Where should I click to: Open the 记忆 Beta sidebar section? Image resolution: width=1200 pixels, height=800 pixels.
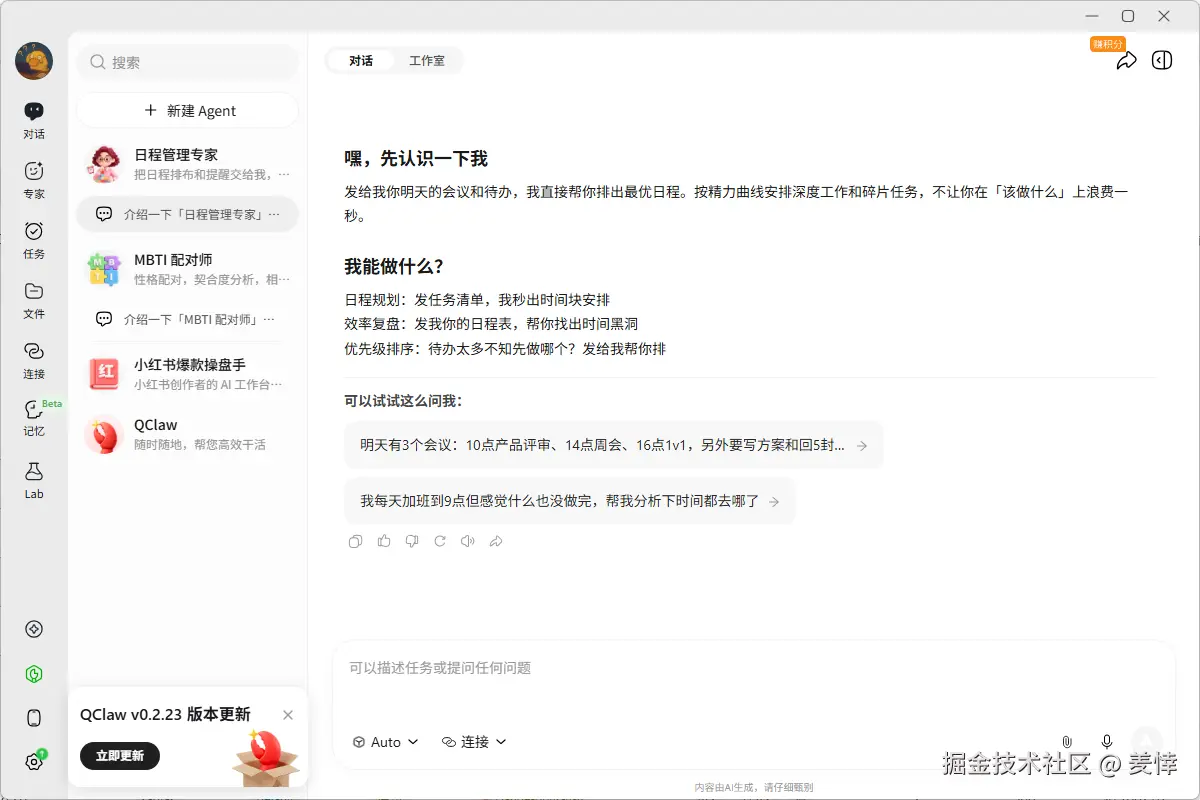(x=34, y=418)
